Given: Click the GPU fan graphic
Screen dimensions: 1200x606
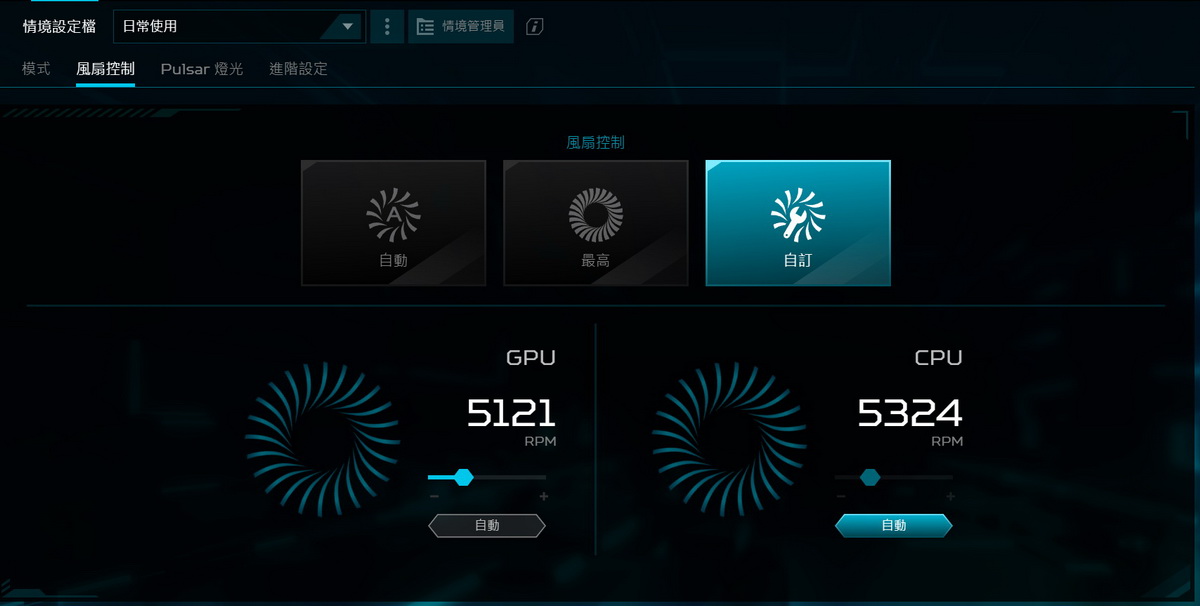Looking at the screenshot, I should click(x=322, y=440).
